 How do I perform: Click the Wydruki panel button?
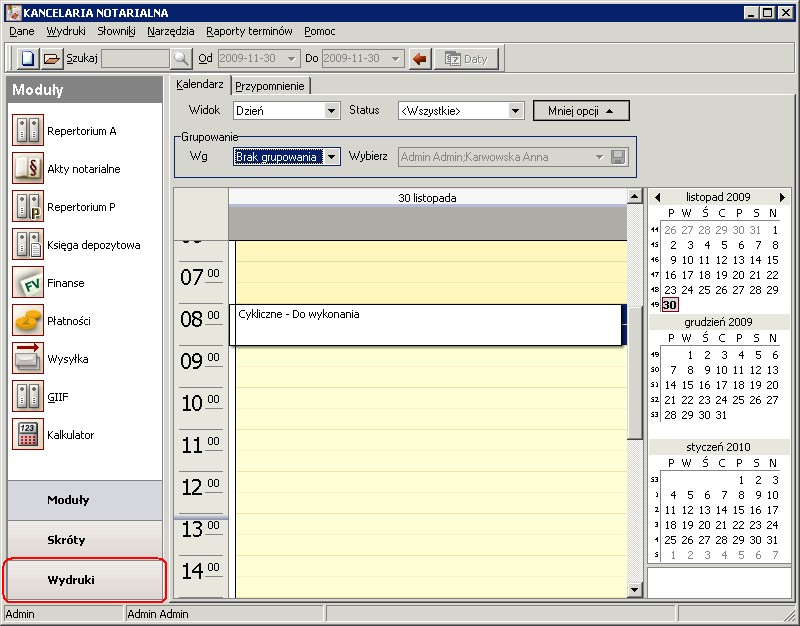click(x=84, y=580)
